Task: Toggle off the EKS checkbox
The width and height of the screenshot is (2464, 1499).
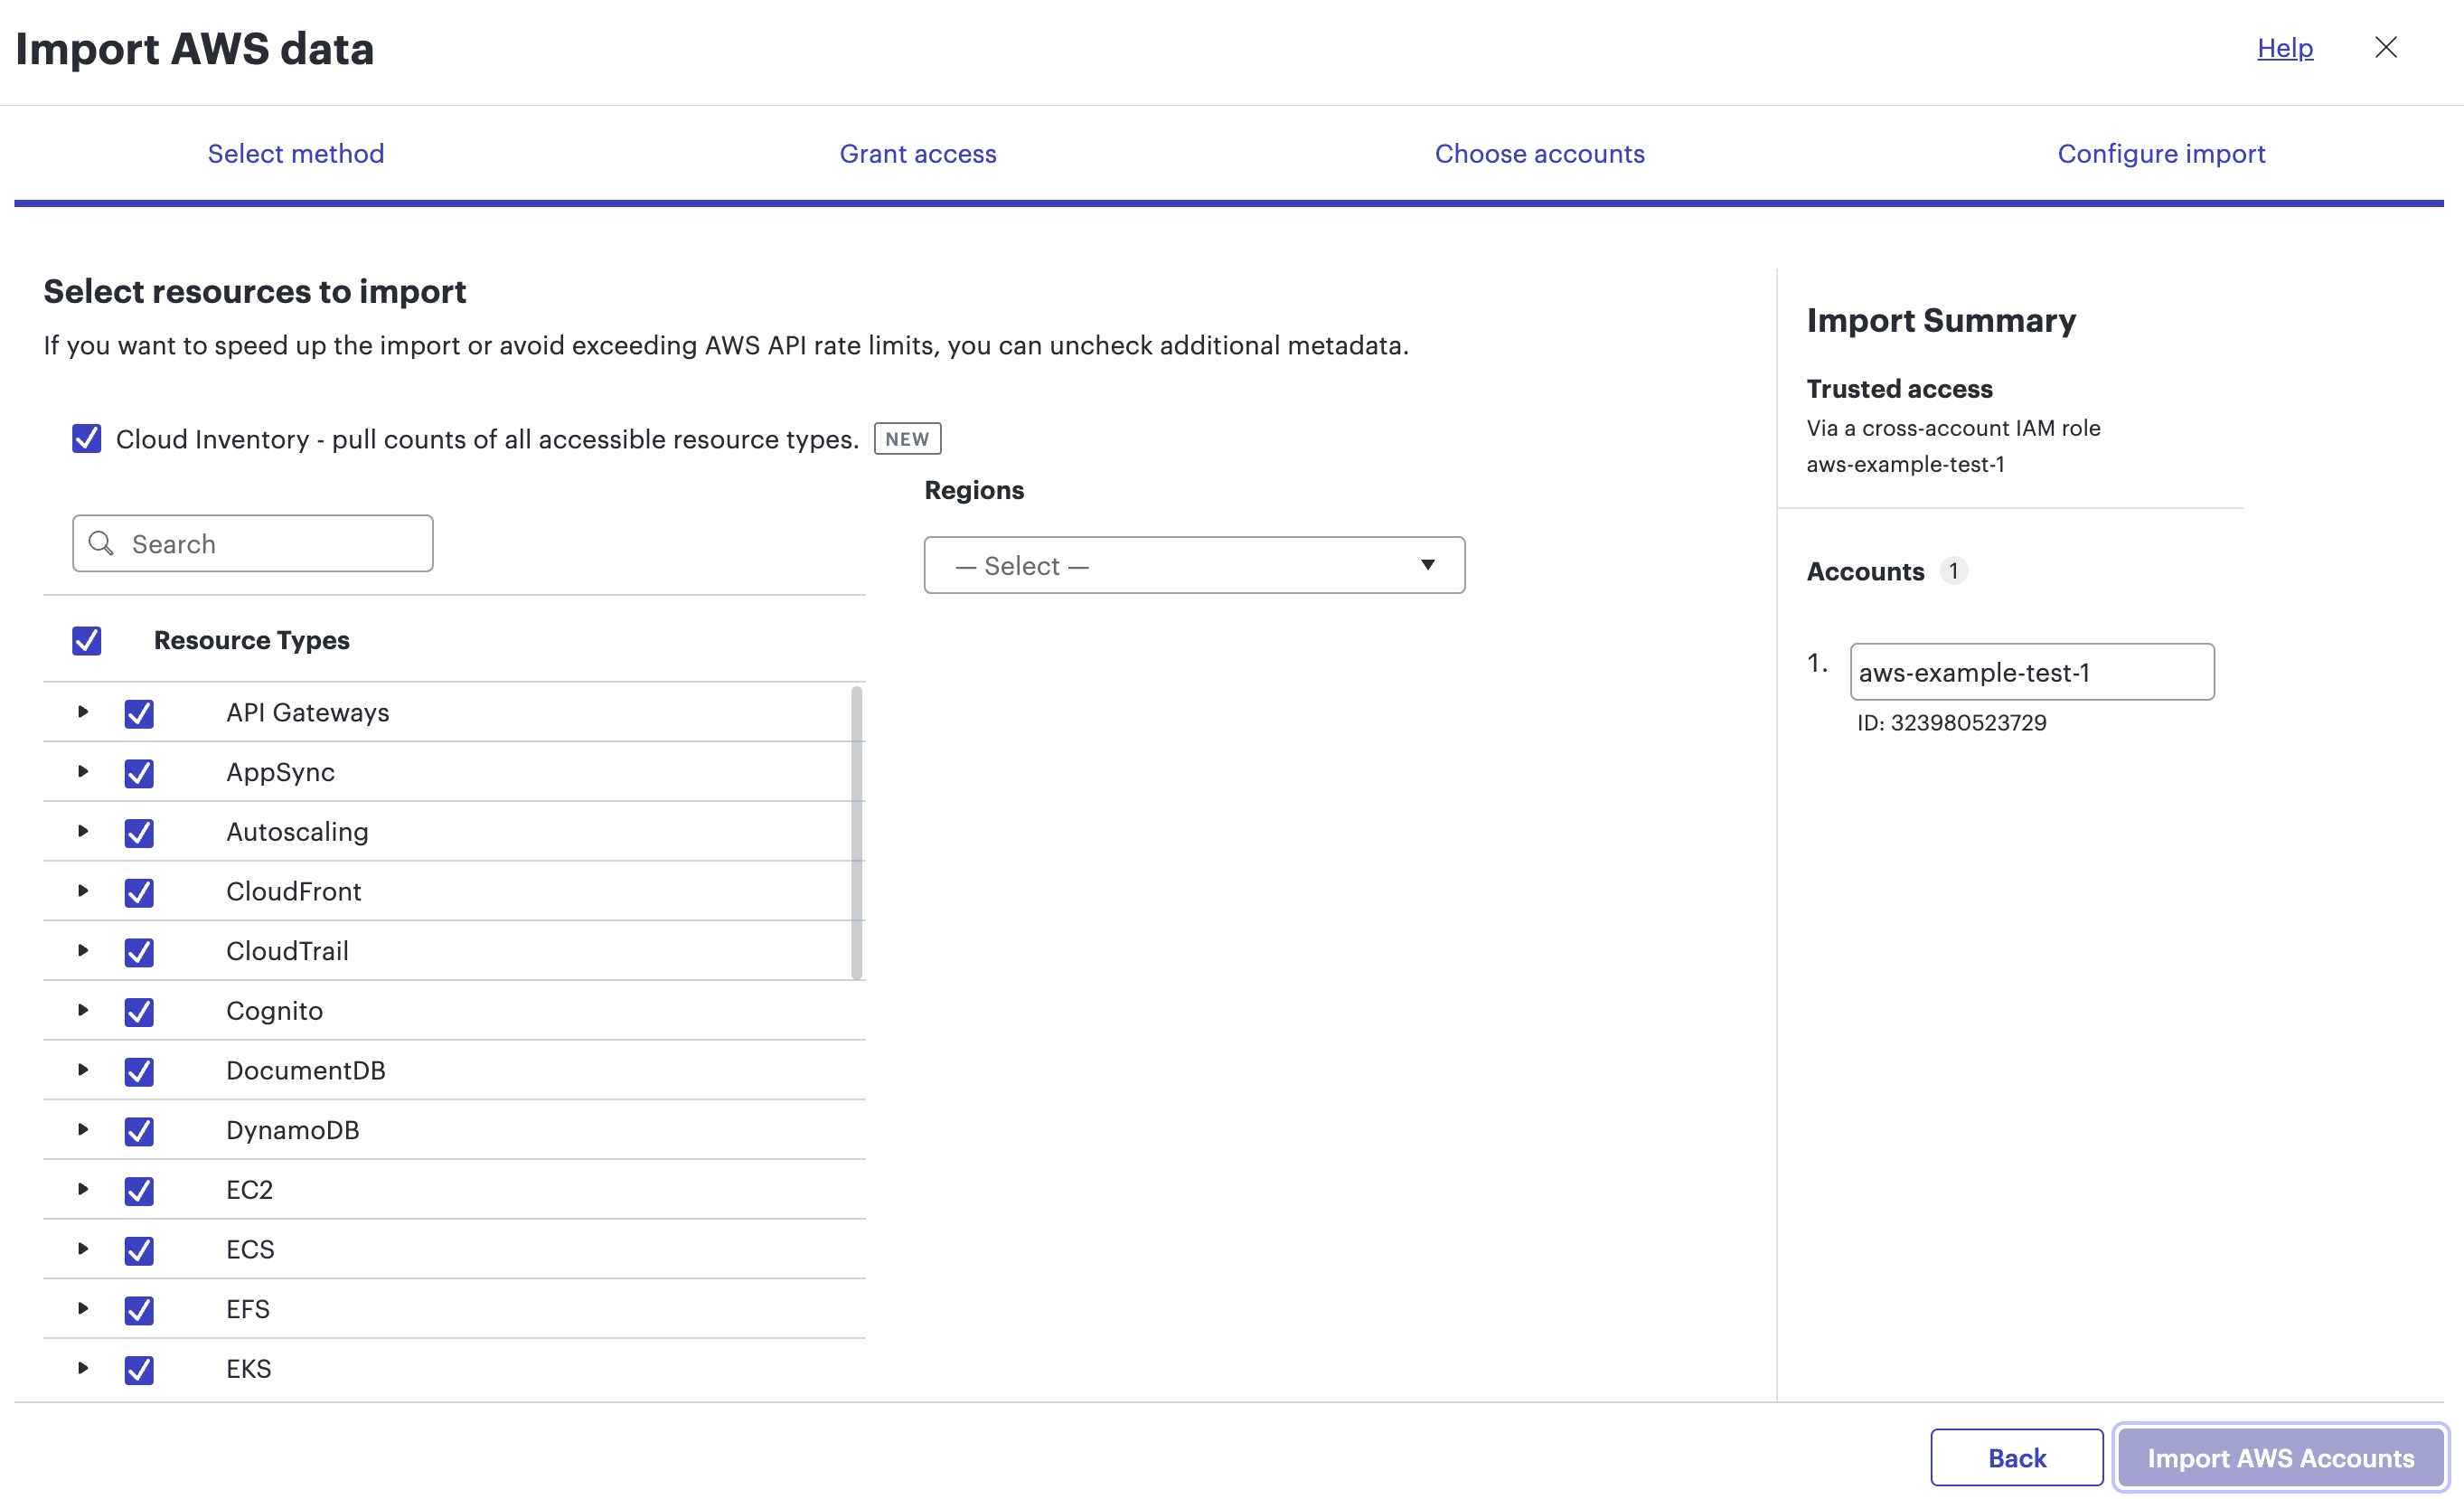Action: click(140, 1369)
